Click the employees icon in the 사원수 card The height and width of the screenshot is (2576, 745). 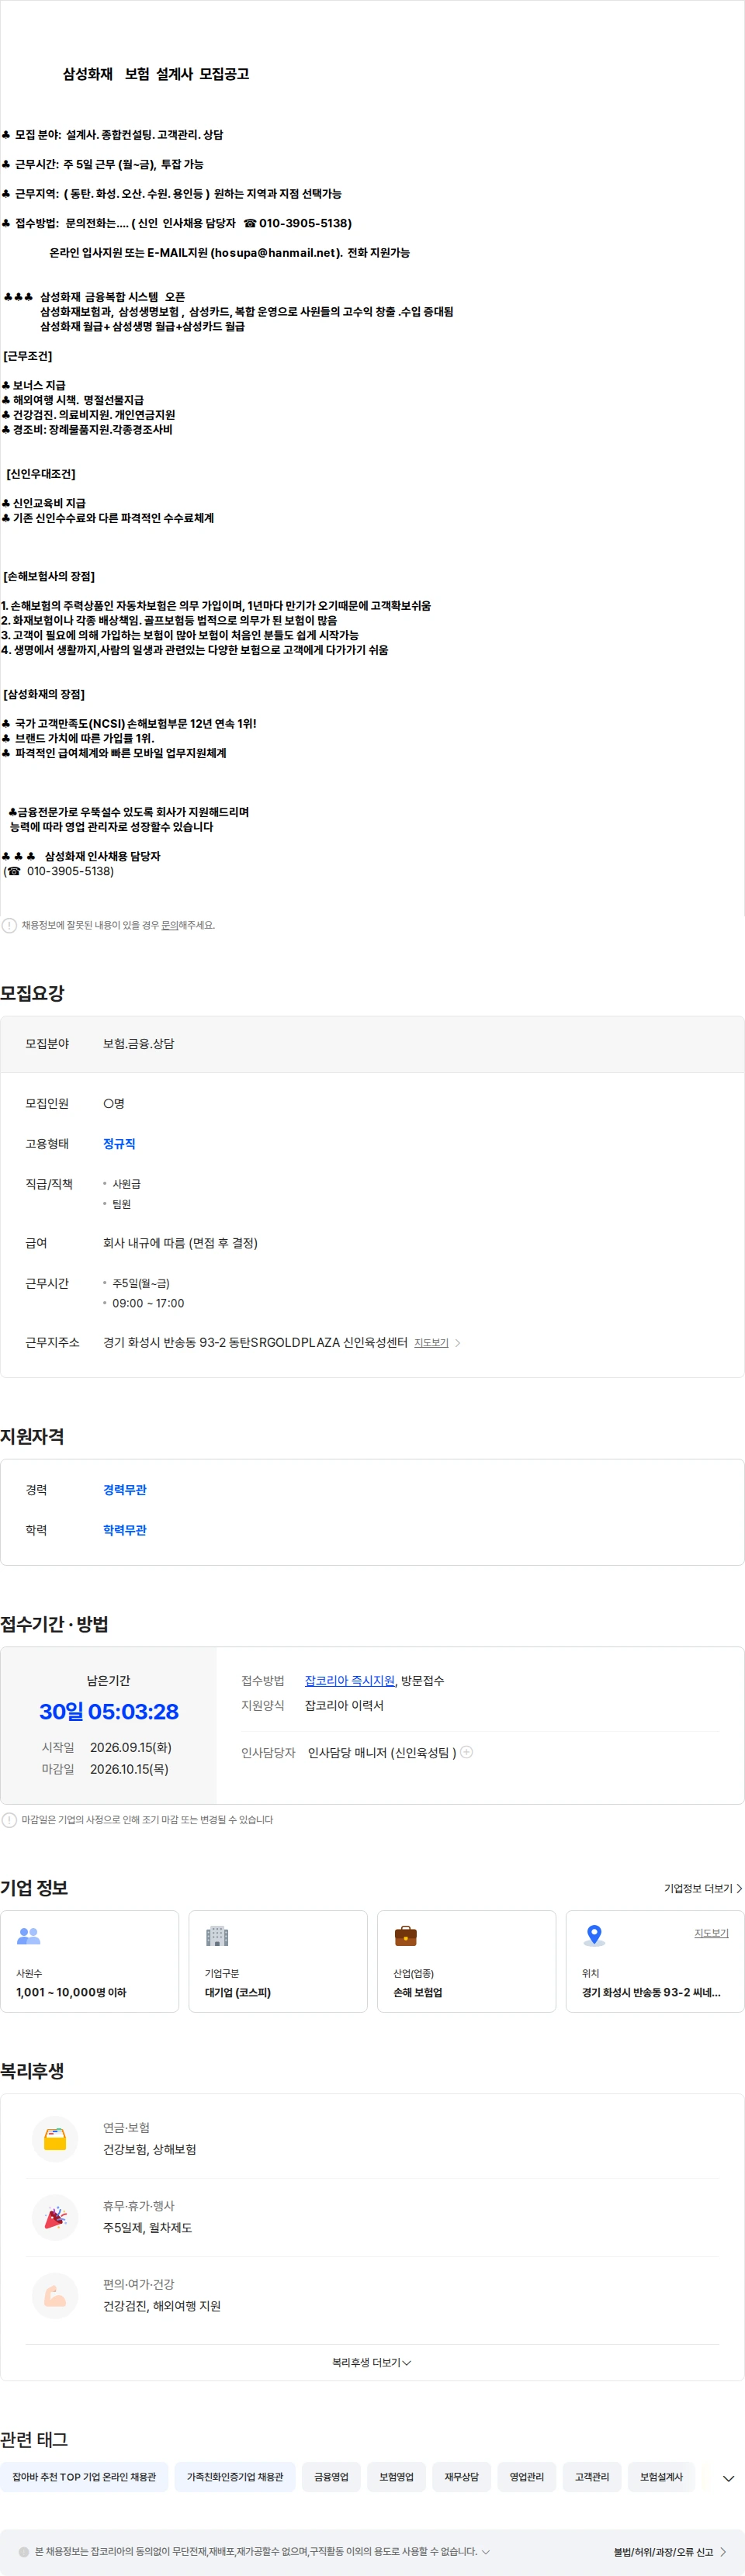(29, 1936)
